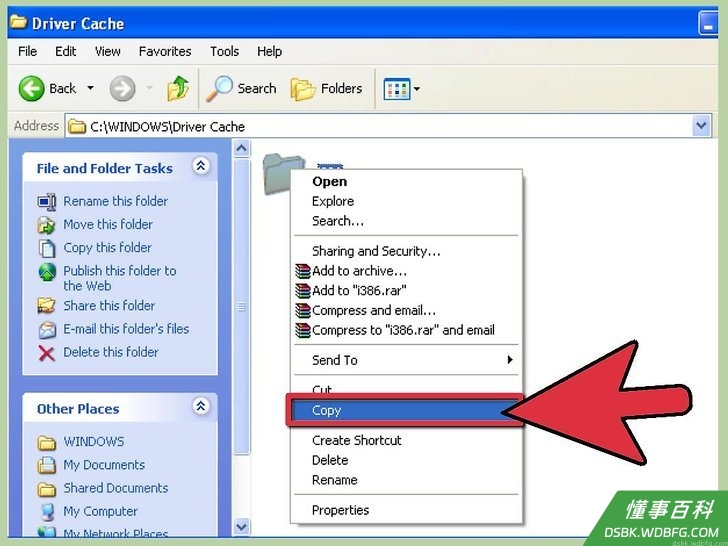Click the E-mail folder's files envelope icon
This screenshot has height=546, width=728.
[47, 330]
